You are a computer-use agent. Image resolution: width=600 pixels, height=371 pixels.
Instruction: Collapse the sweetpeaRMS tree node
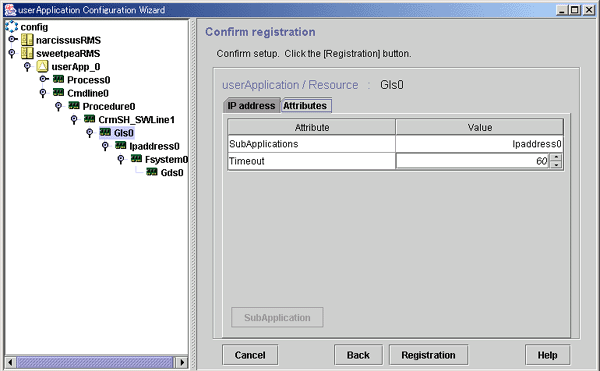[12, 53]
